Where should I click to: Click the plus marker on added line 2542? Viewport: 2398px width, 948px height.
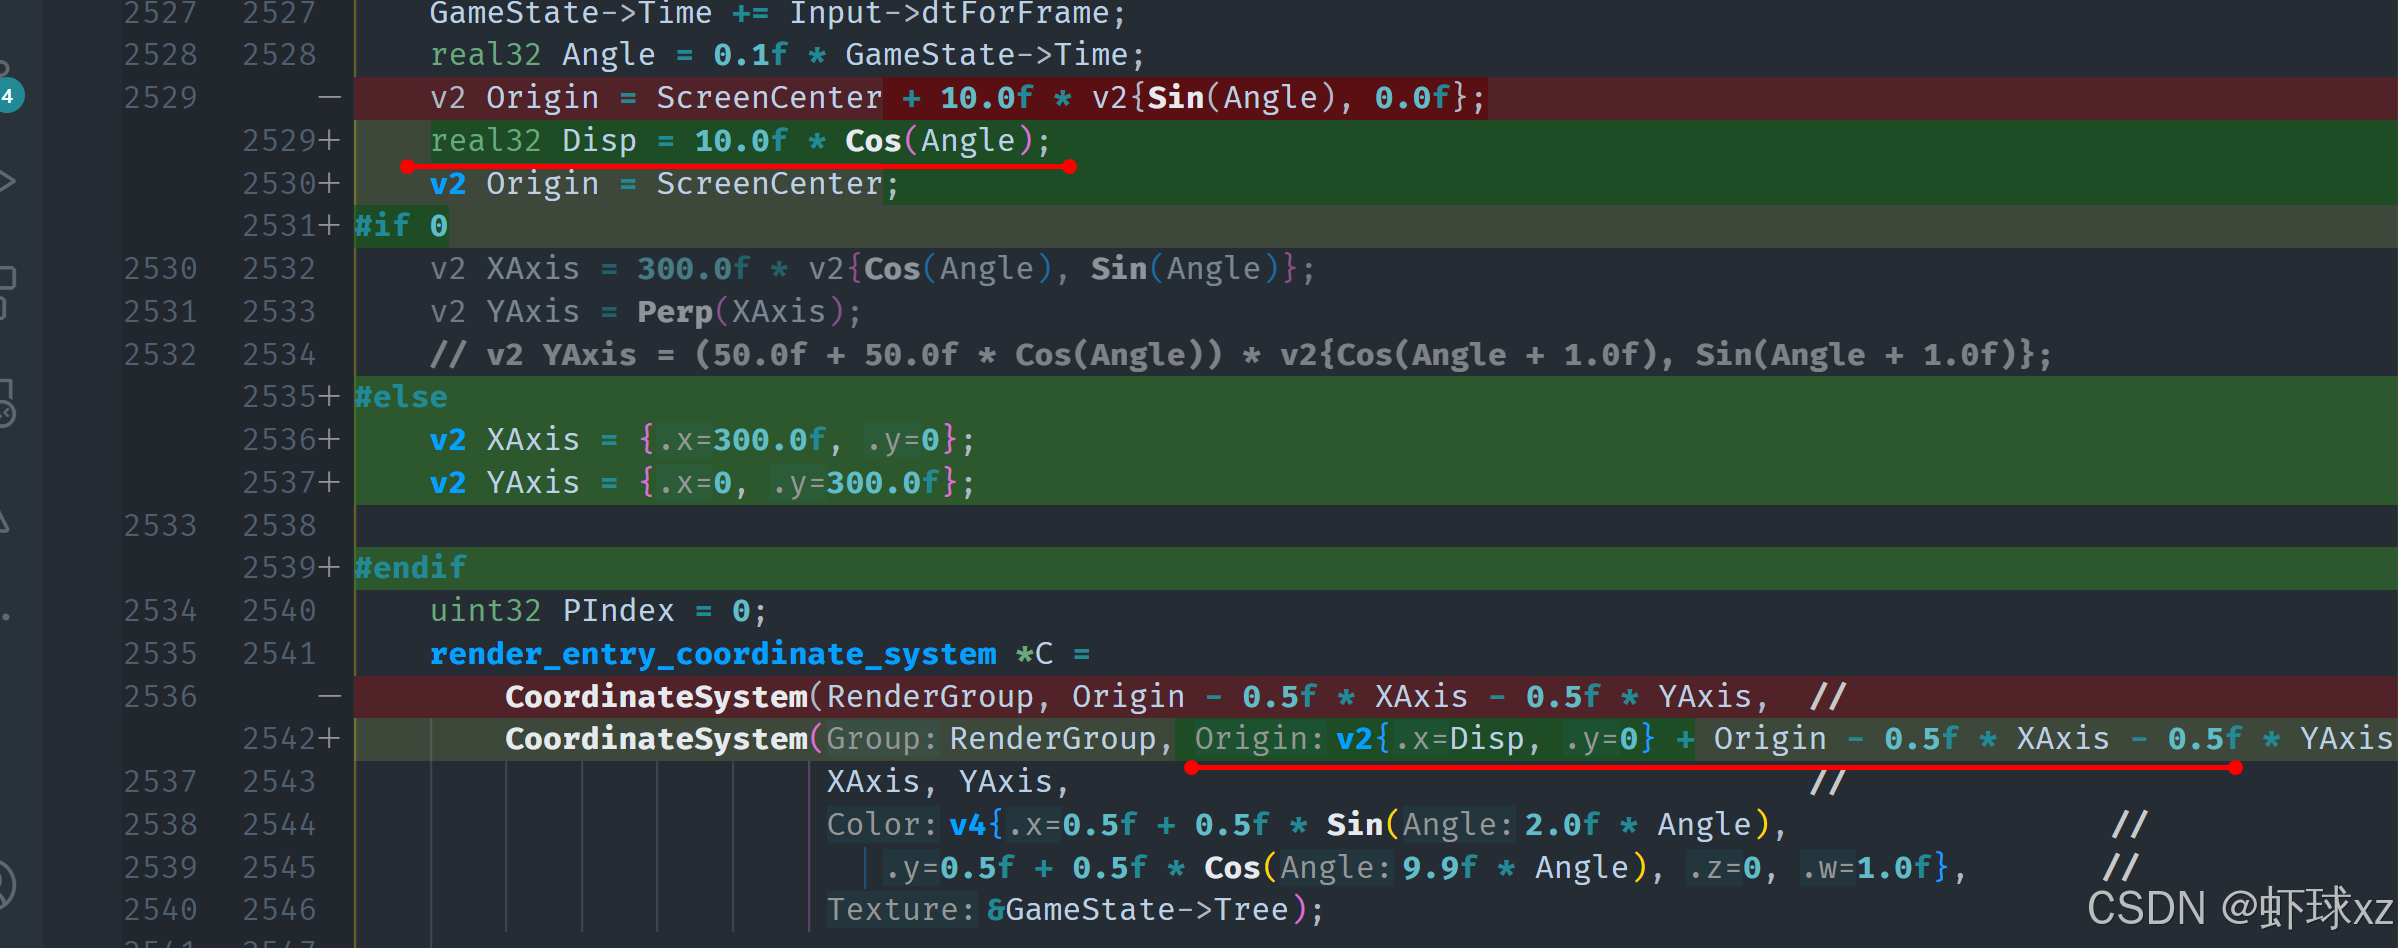[330, 739]
